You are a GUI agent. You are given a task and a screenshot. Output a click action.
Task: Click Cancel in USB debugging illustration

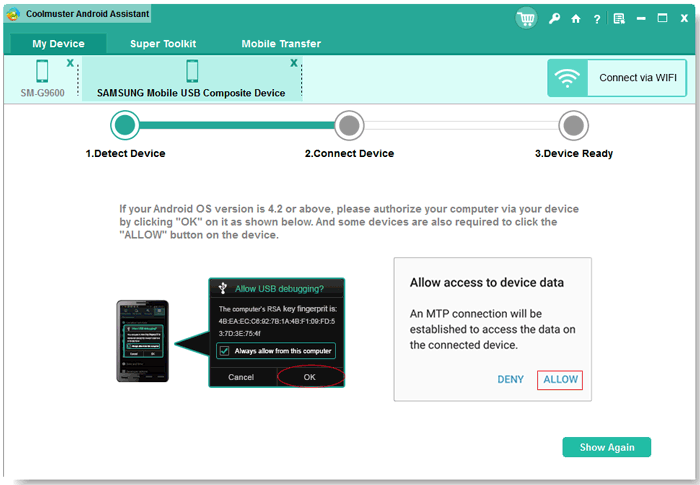pos(241,377)
